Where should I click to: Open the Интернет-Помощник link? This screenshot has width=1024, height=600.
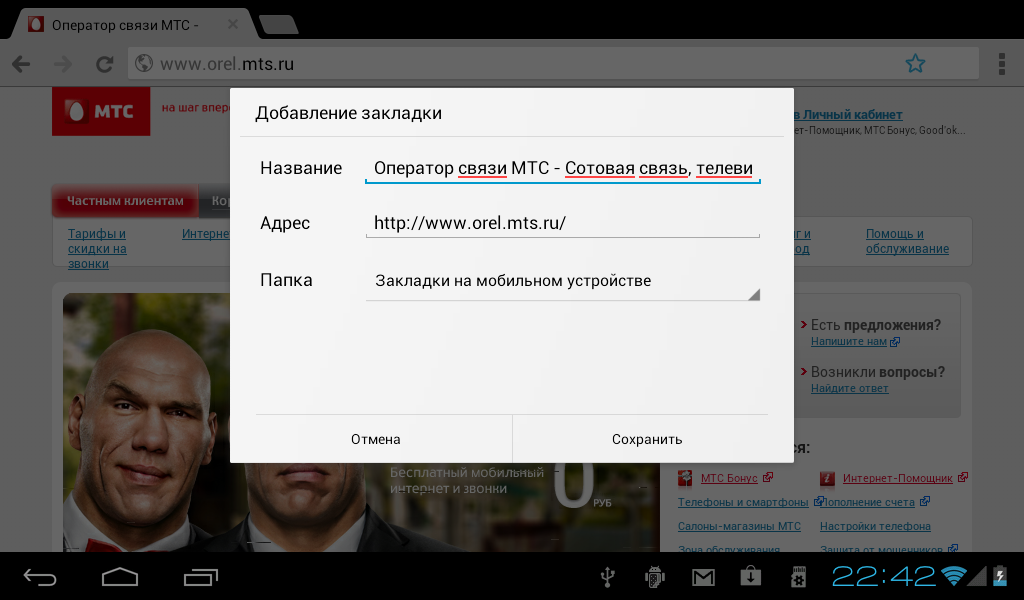(897, 479)
